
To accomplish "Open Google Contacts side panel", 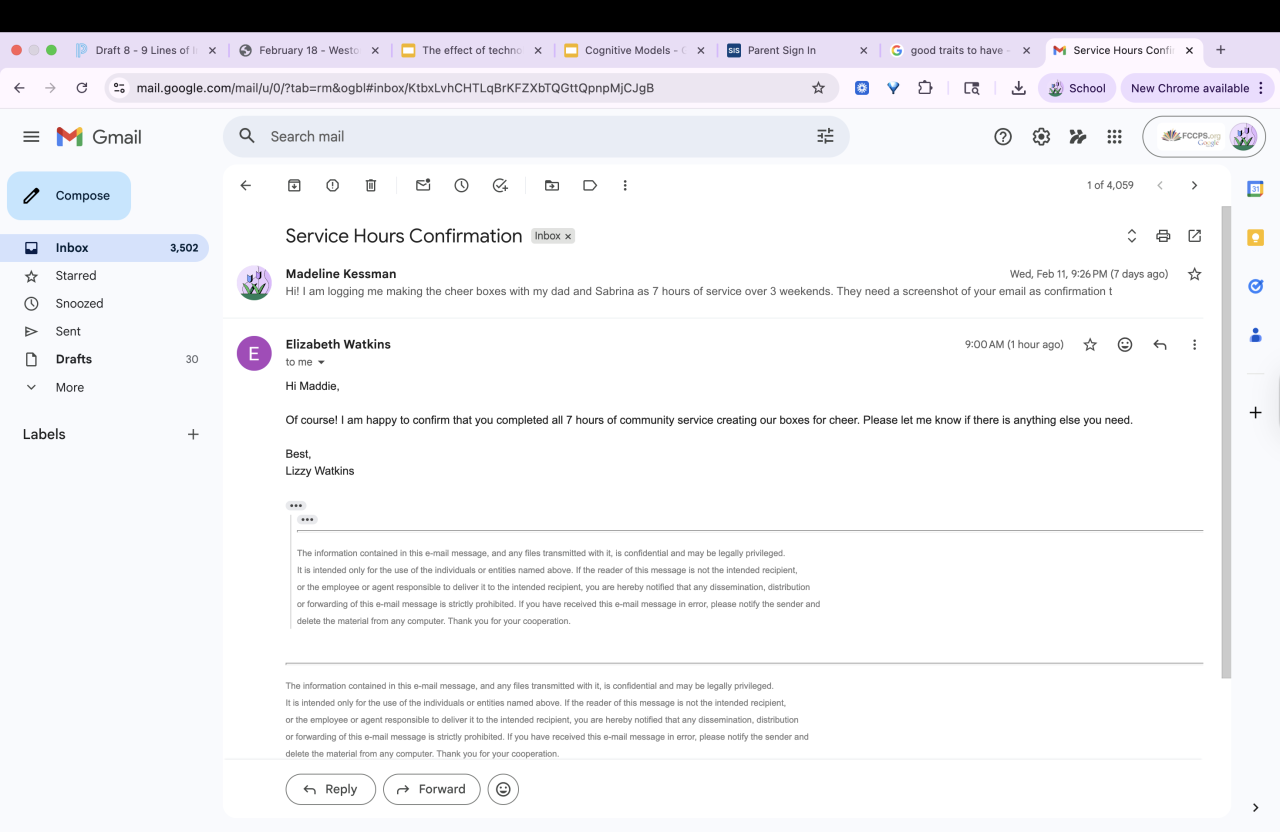I will tap(1255, 335).
